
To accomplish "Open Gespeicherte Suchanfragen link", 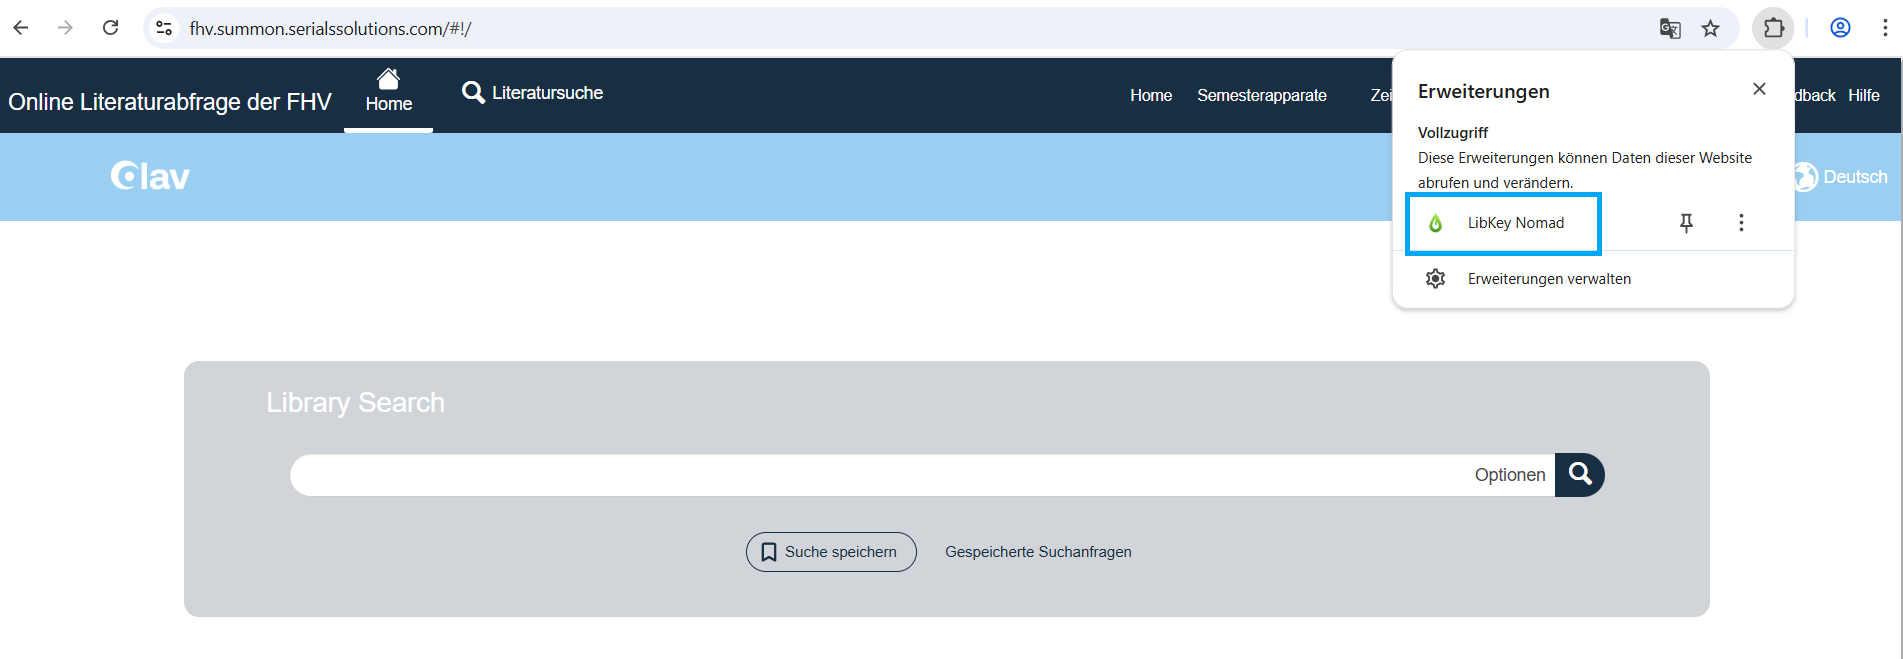I will pyautogui.click(x=1038, y=552).
